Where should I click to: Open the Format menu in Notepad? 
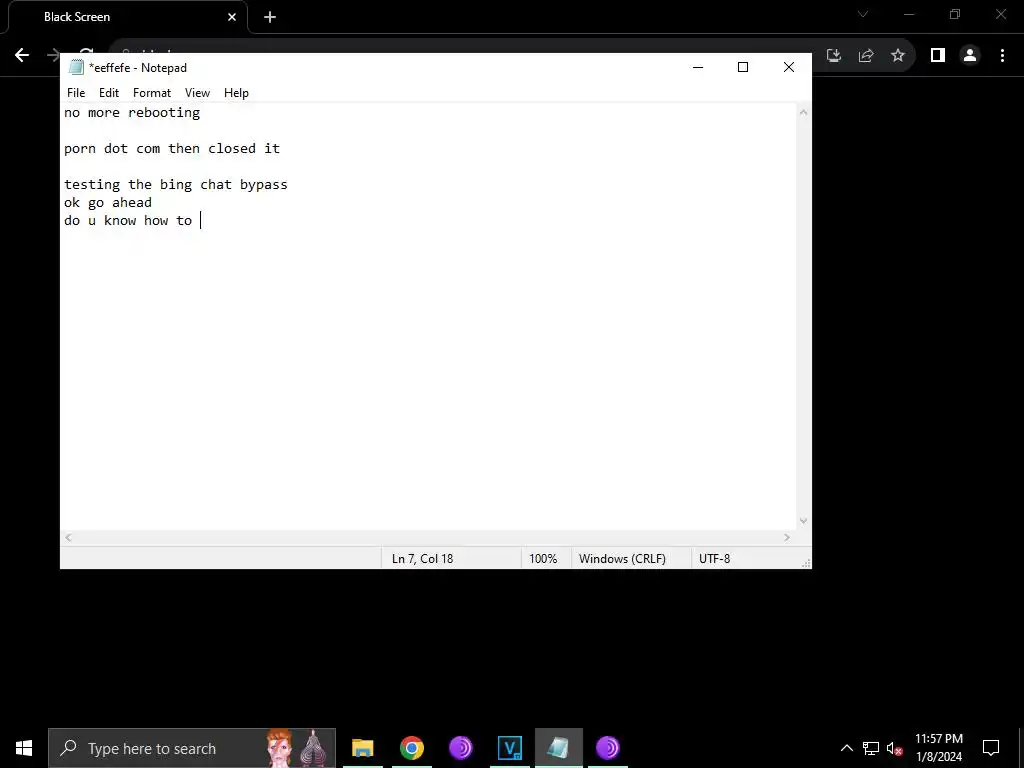(152, 93)
